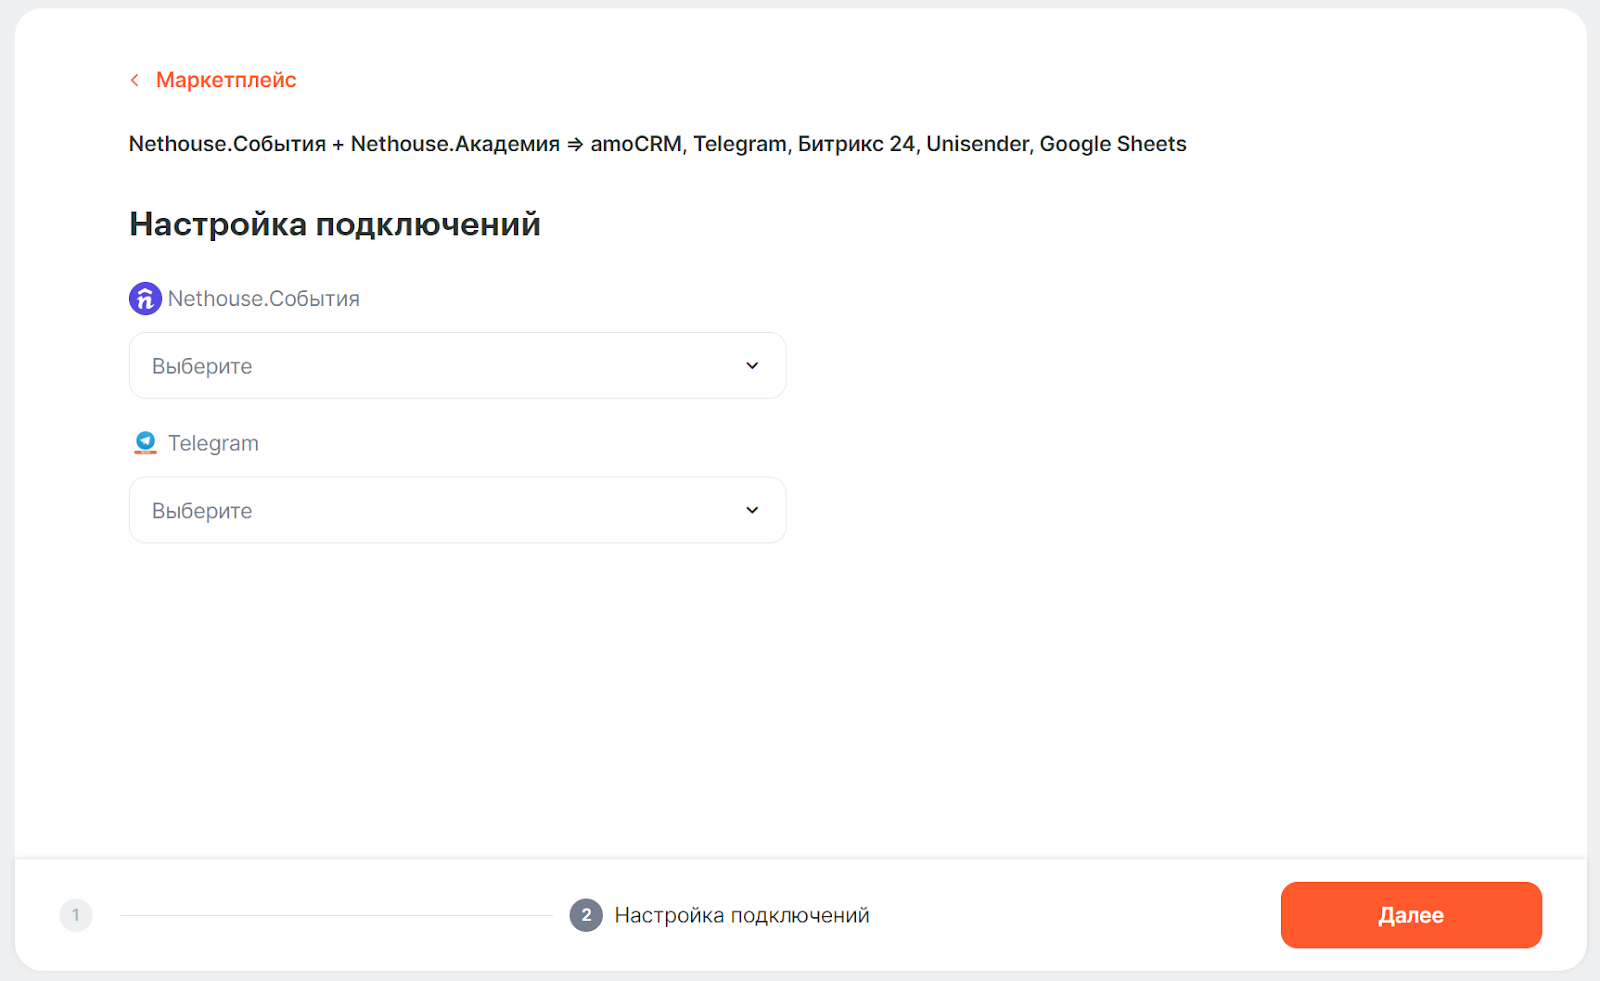The width and height of the screenshot is (1600, 981).
Task: Click the Telegram connection label
Action: [213, 443]
